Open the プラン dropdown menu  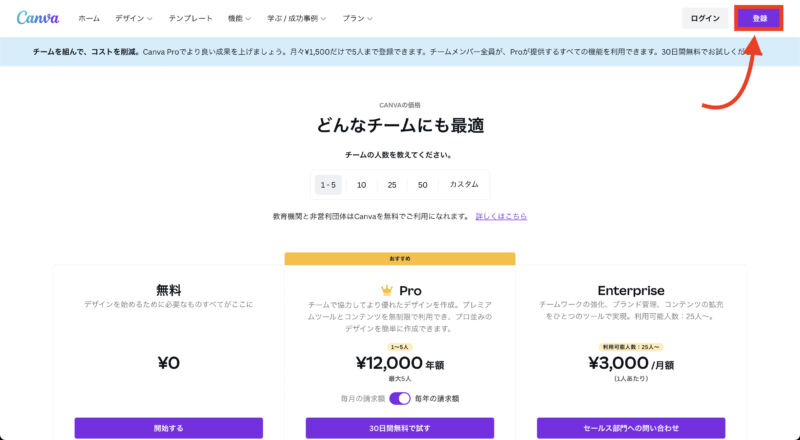(x=357, y=18)
